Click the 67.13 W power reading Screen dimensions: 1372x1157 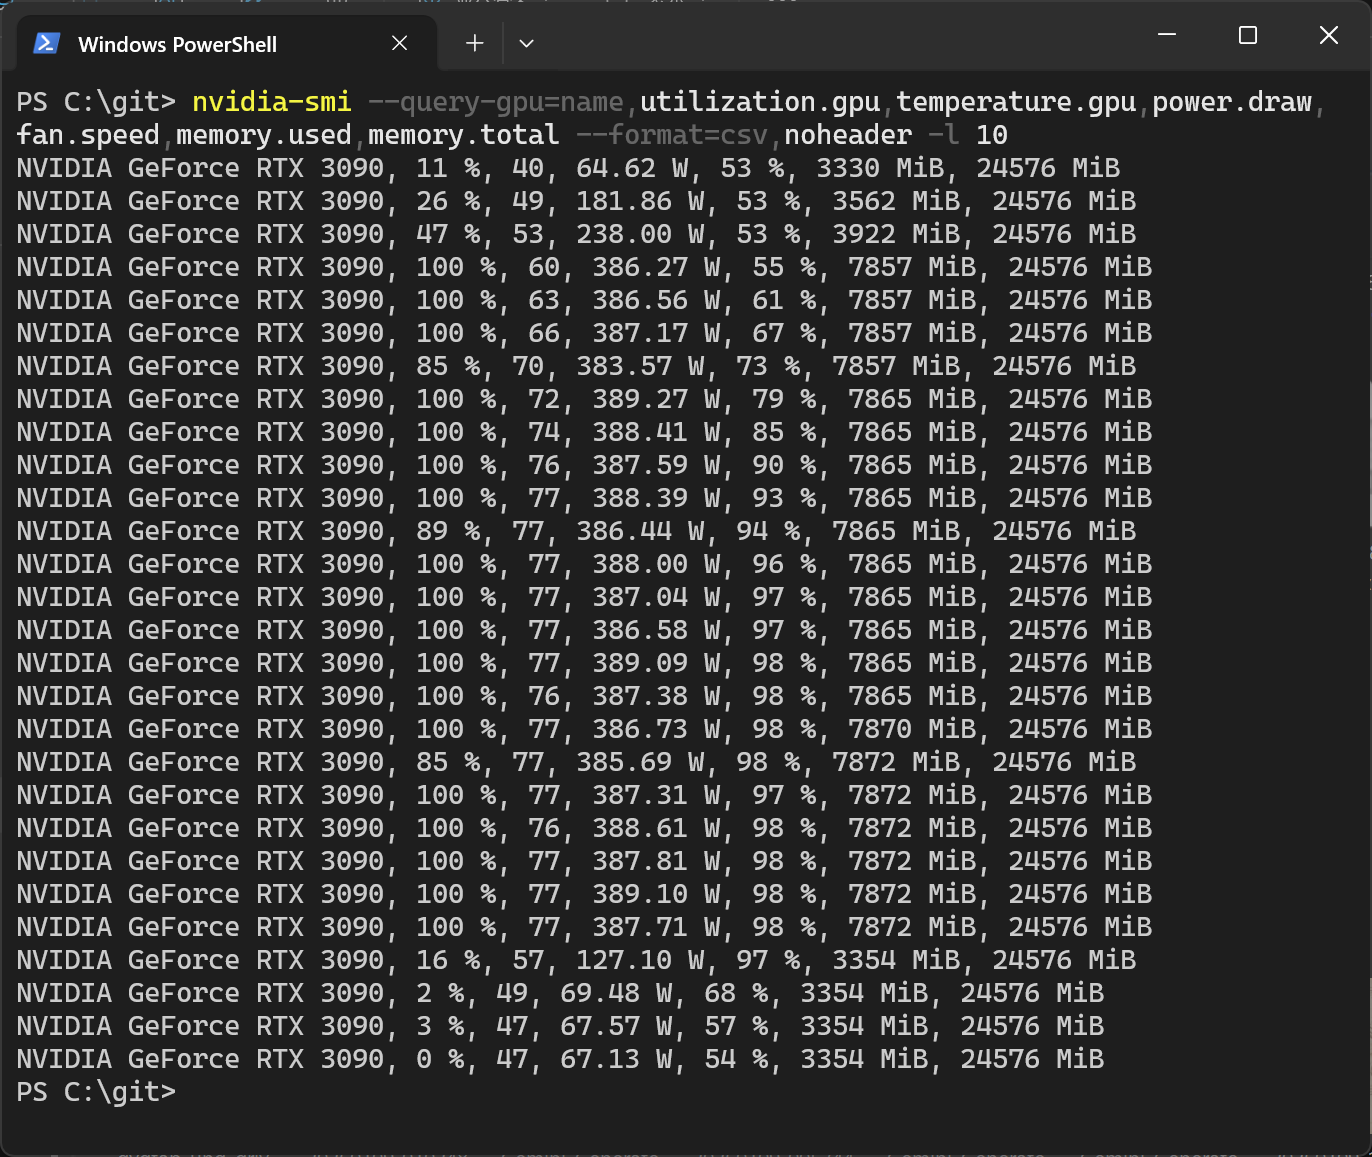pyautogui.click(x=616, y=1059)
